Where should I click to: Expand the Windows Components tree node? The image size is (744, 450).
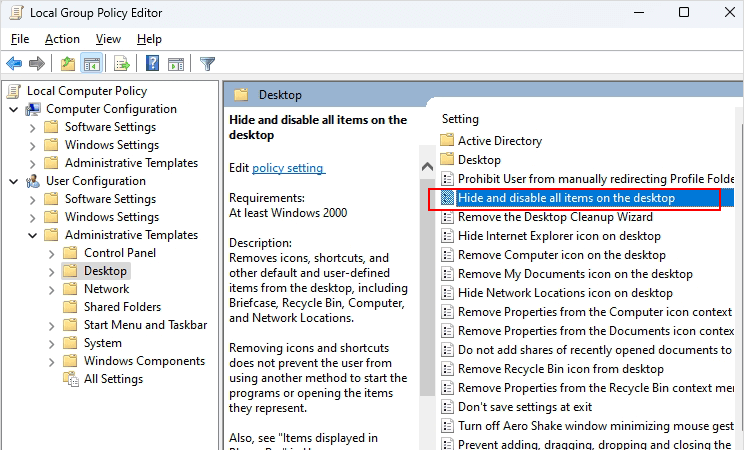[51, 362]
